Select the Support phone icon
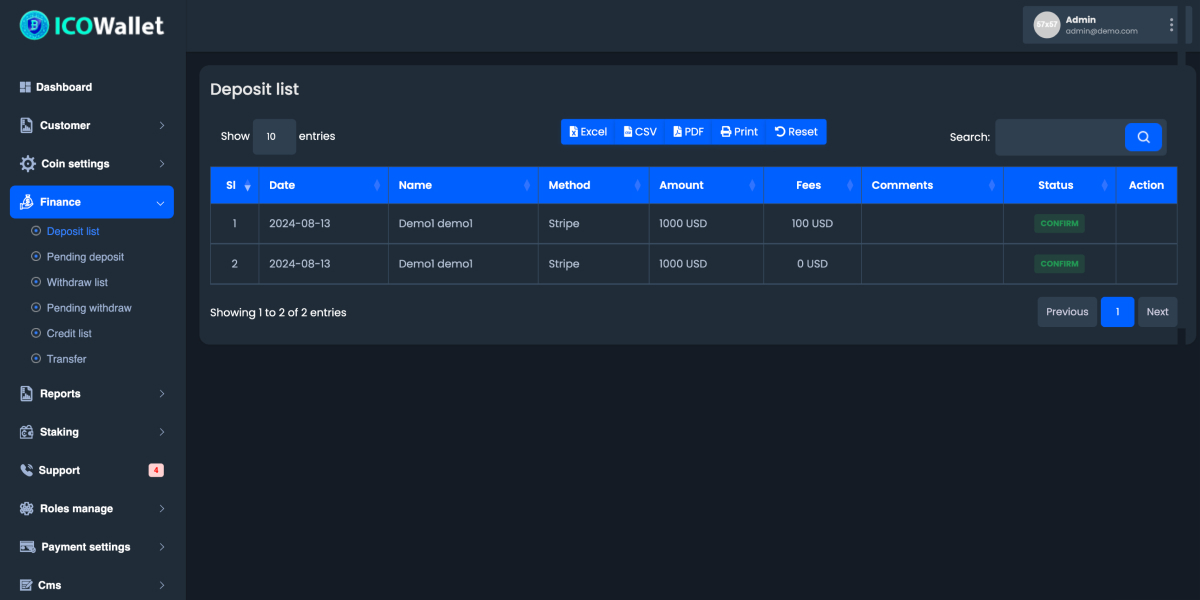 coord(26,469)
